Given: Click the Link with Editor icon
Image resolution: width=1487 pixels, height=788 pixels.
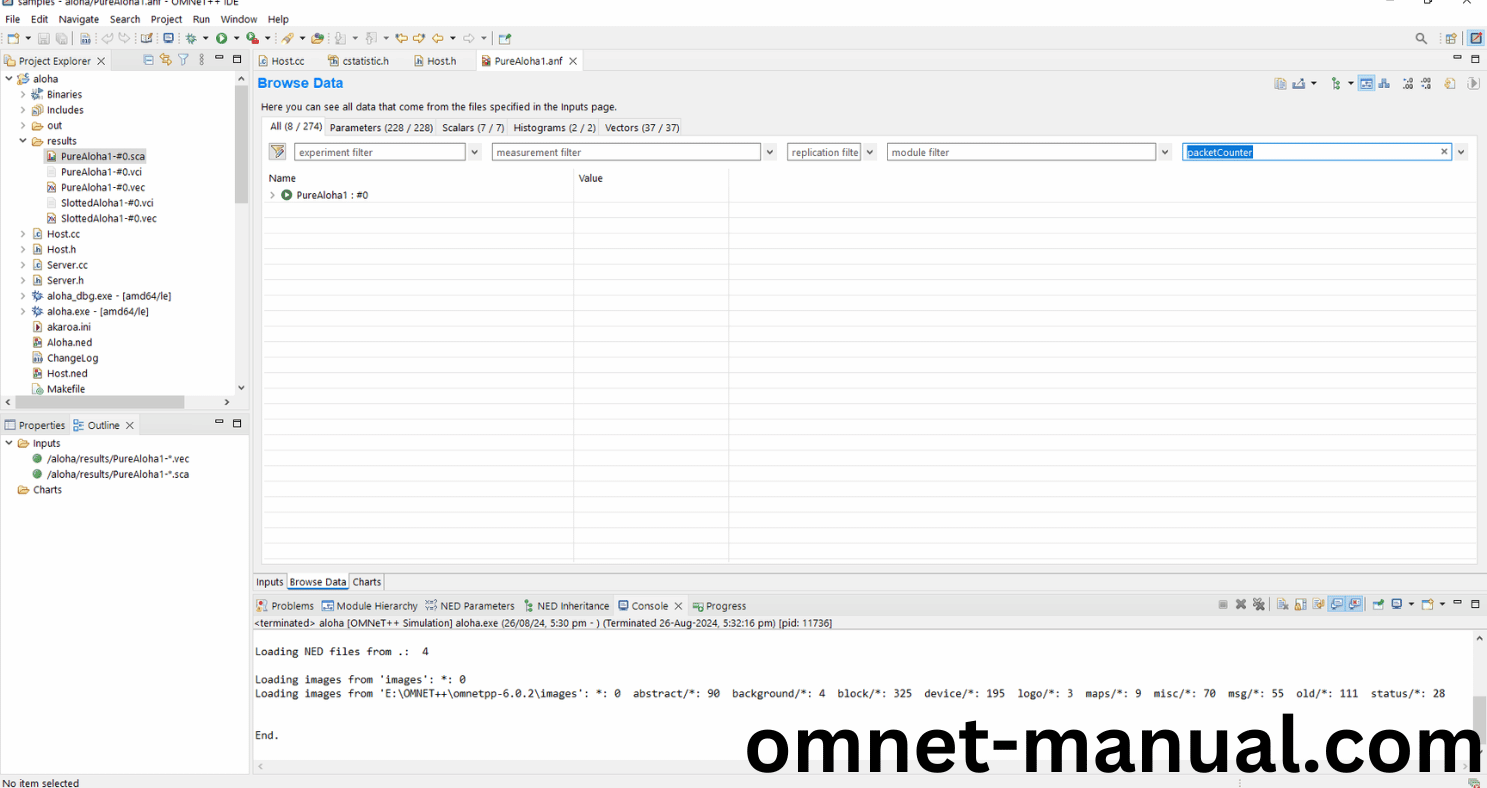Looking at the screenshot, I should click(166, 60).
